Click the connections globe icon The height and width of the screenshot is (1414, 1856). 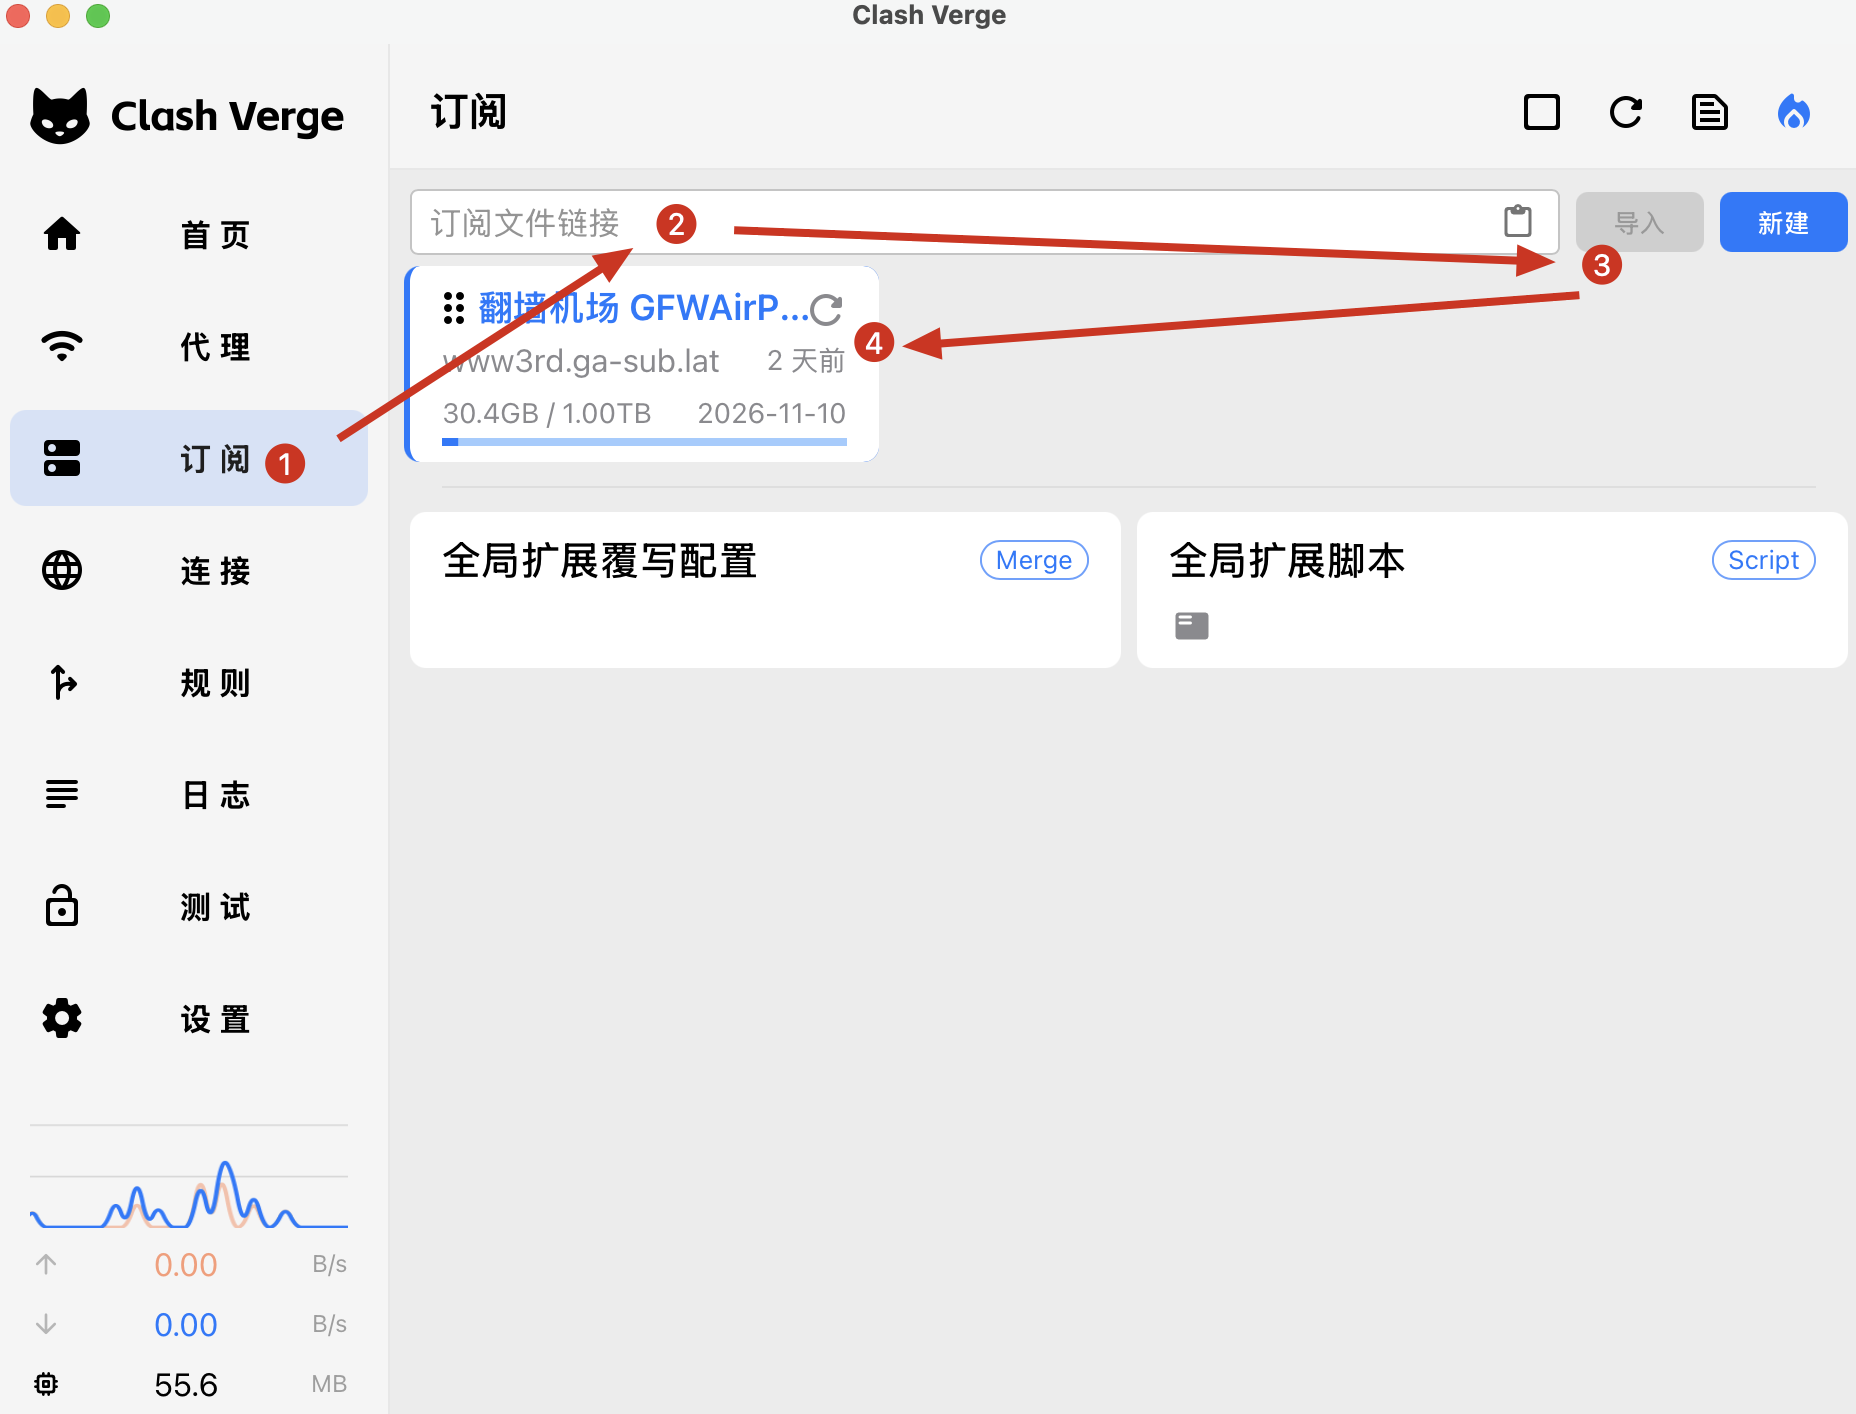tap(62, 570)
